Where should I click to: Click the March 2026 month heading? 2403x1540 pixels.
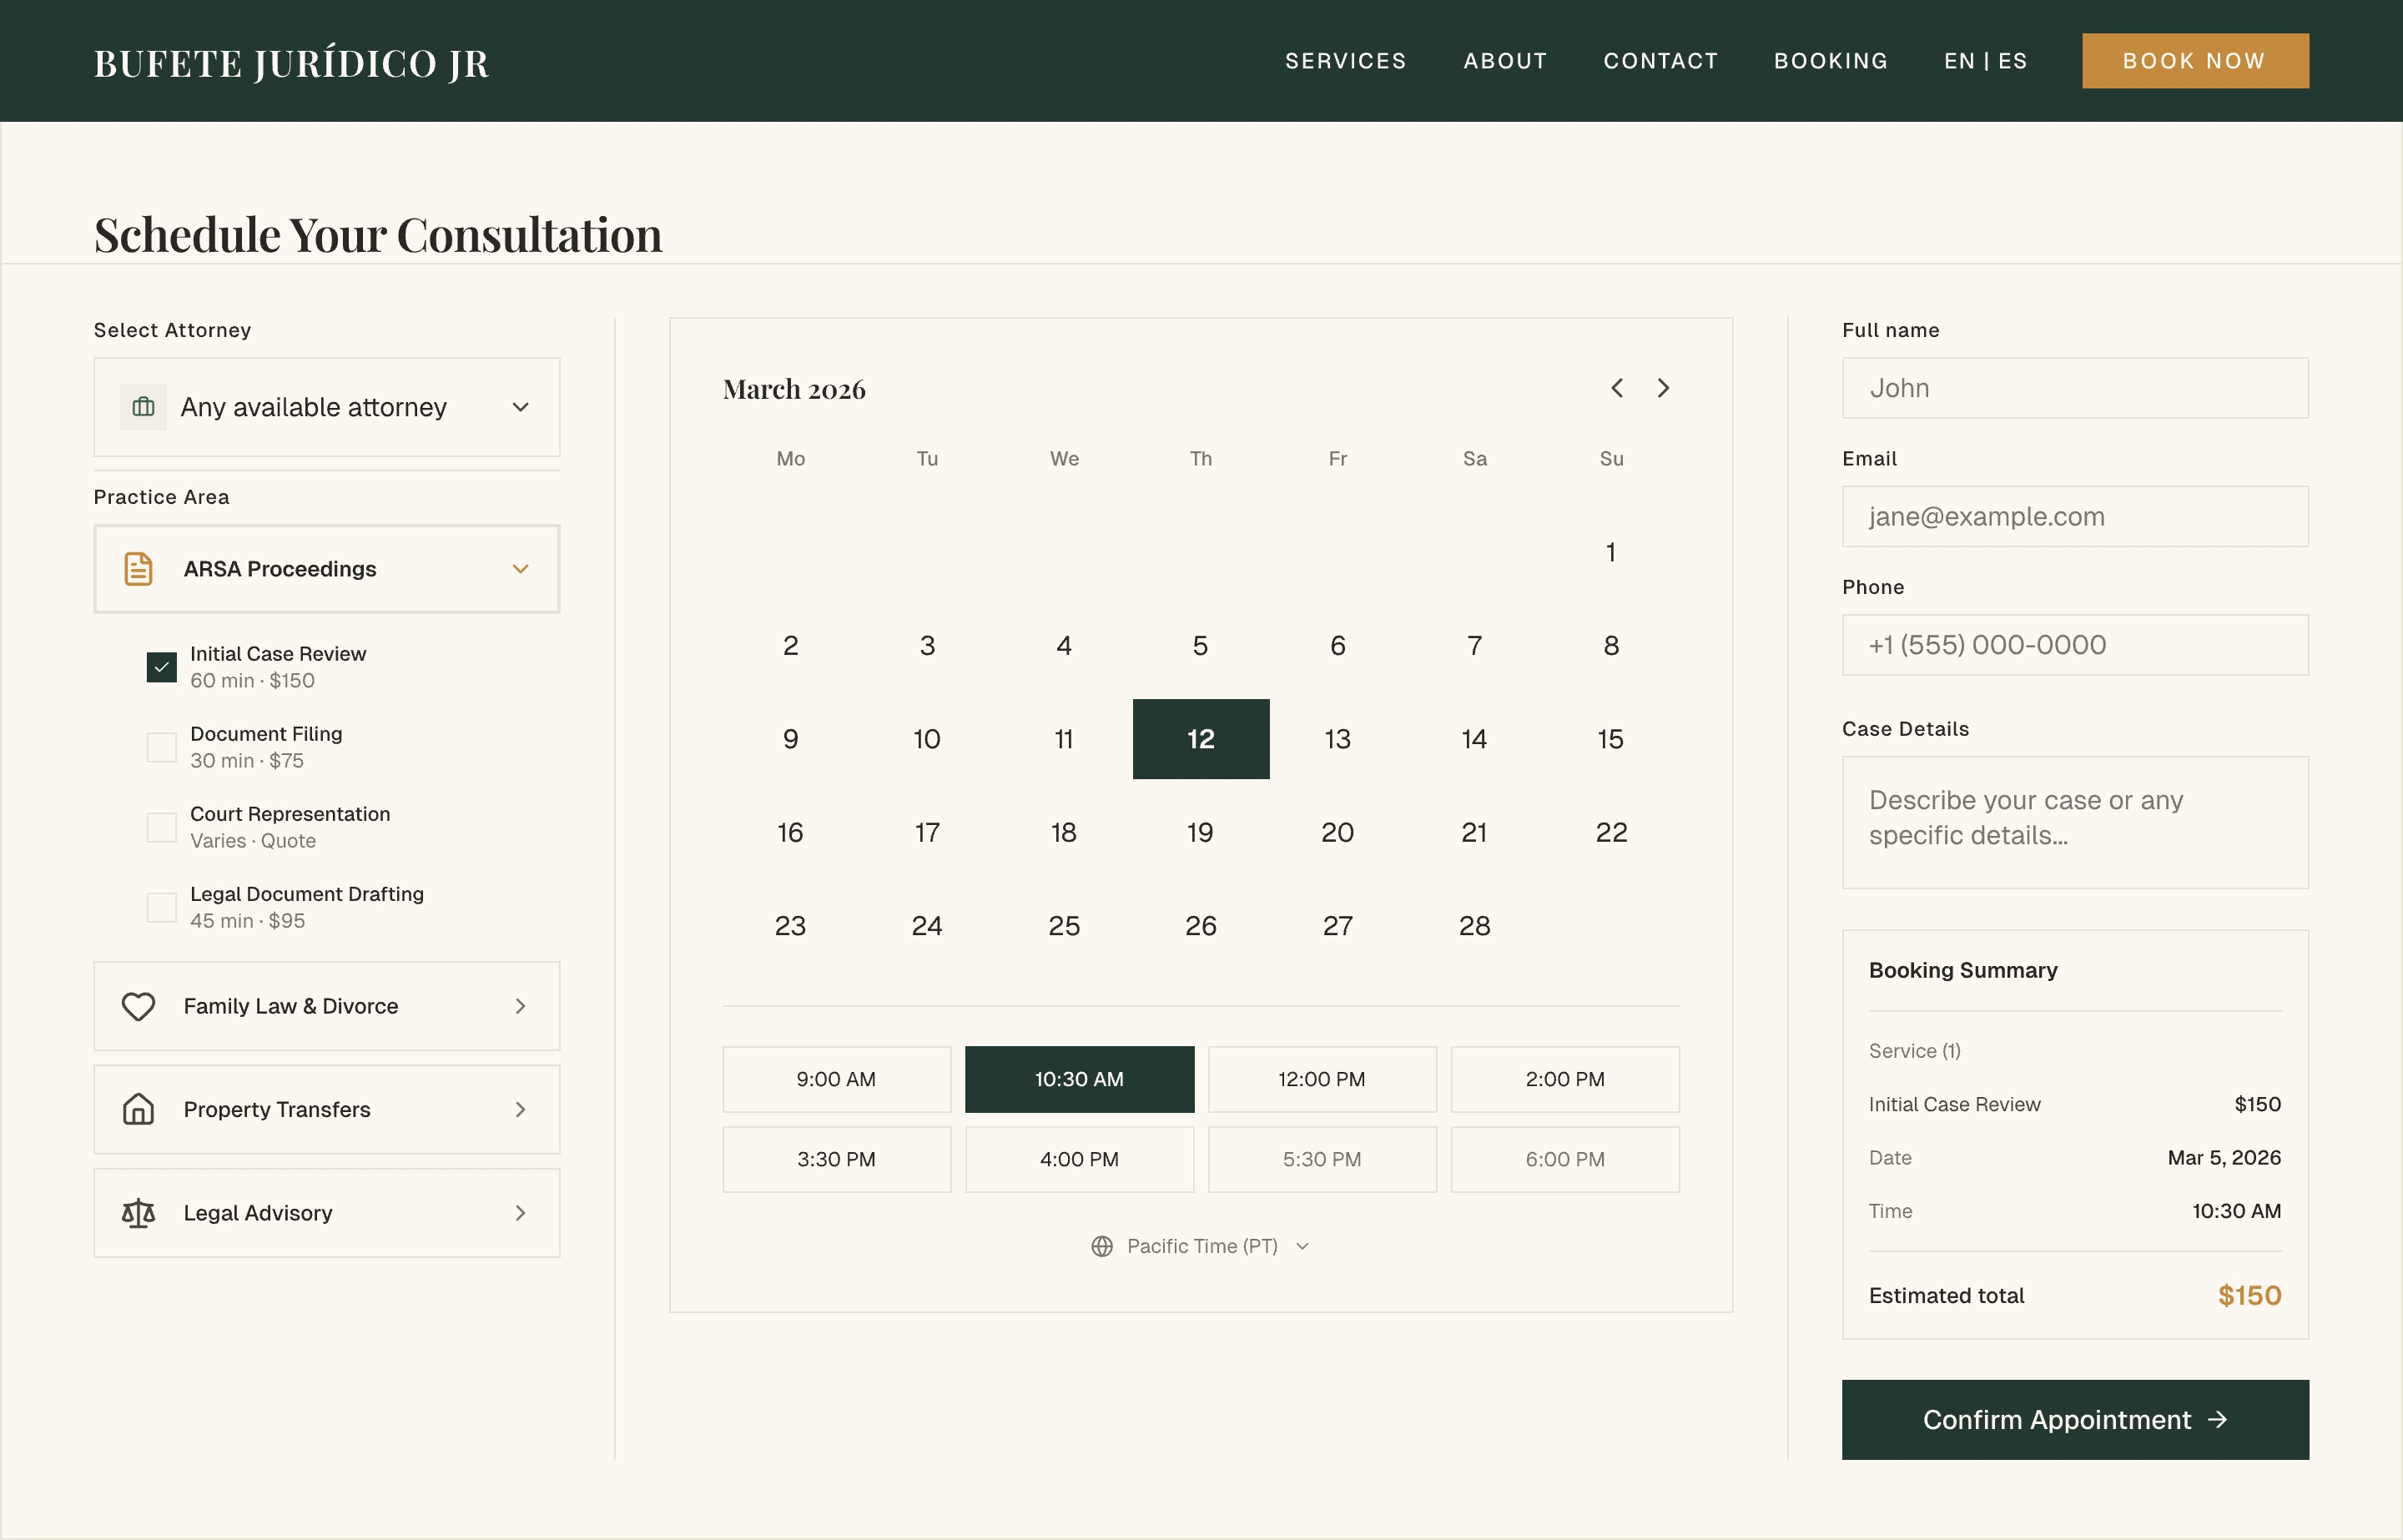794,389
